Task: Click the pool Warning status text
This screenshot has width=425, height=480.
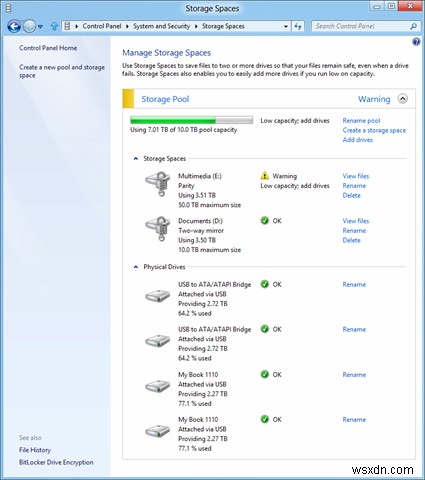Action: coord(374,99)
